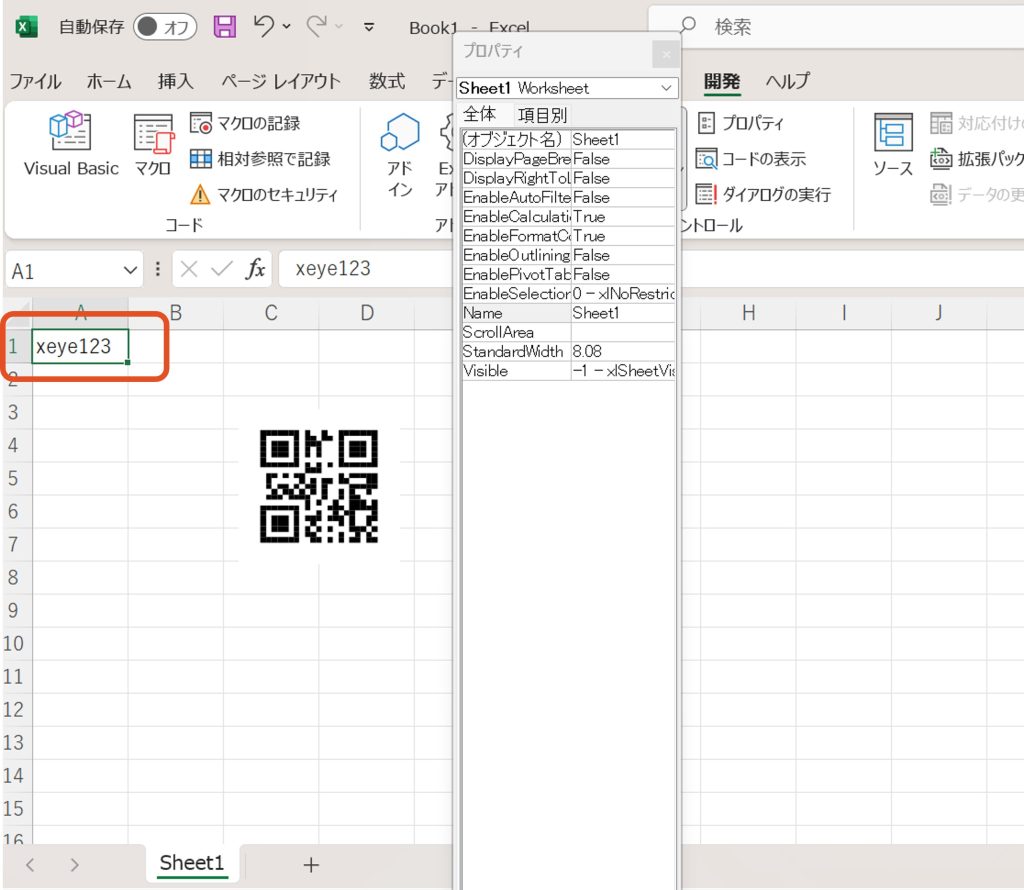
Task: Select cell A1 containing xeye123
Action: pos(80,346)
